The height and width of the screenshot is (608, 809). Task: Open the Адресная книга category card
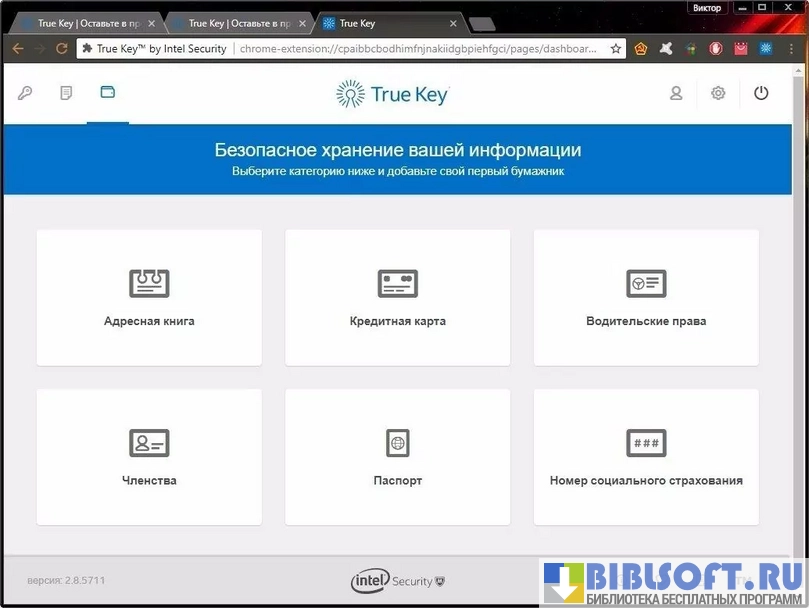pyautogui.click(x=149, y=297)
